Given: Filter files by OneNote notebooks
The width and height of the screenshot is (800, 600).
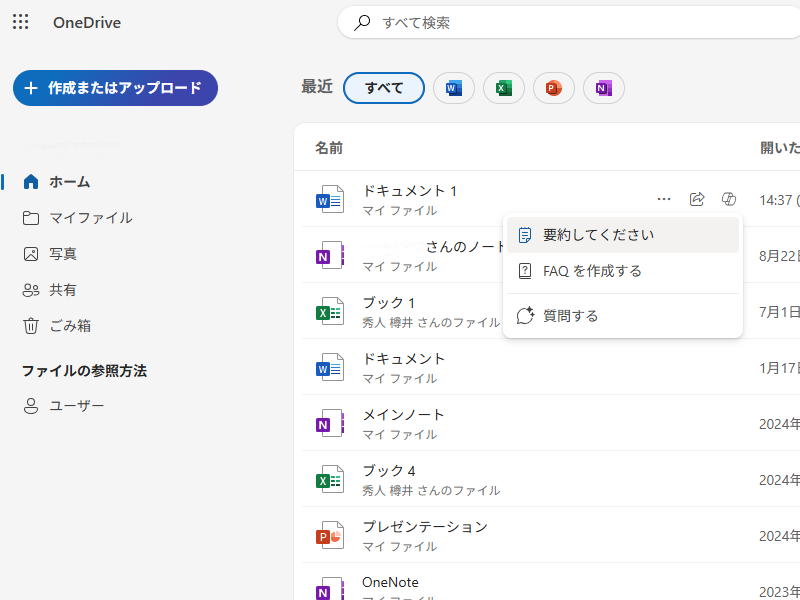Looking at the screenshot, I should click(x=603, y=88).
